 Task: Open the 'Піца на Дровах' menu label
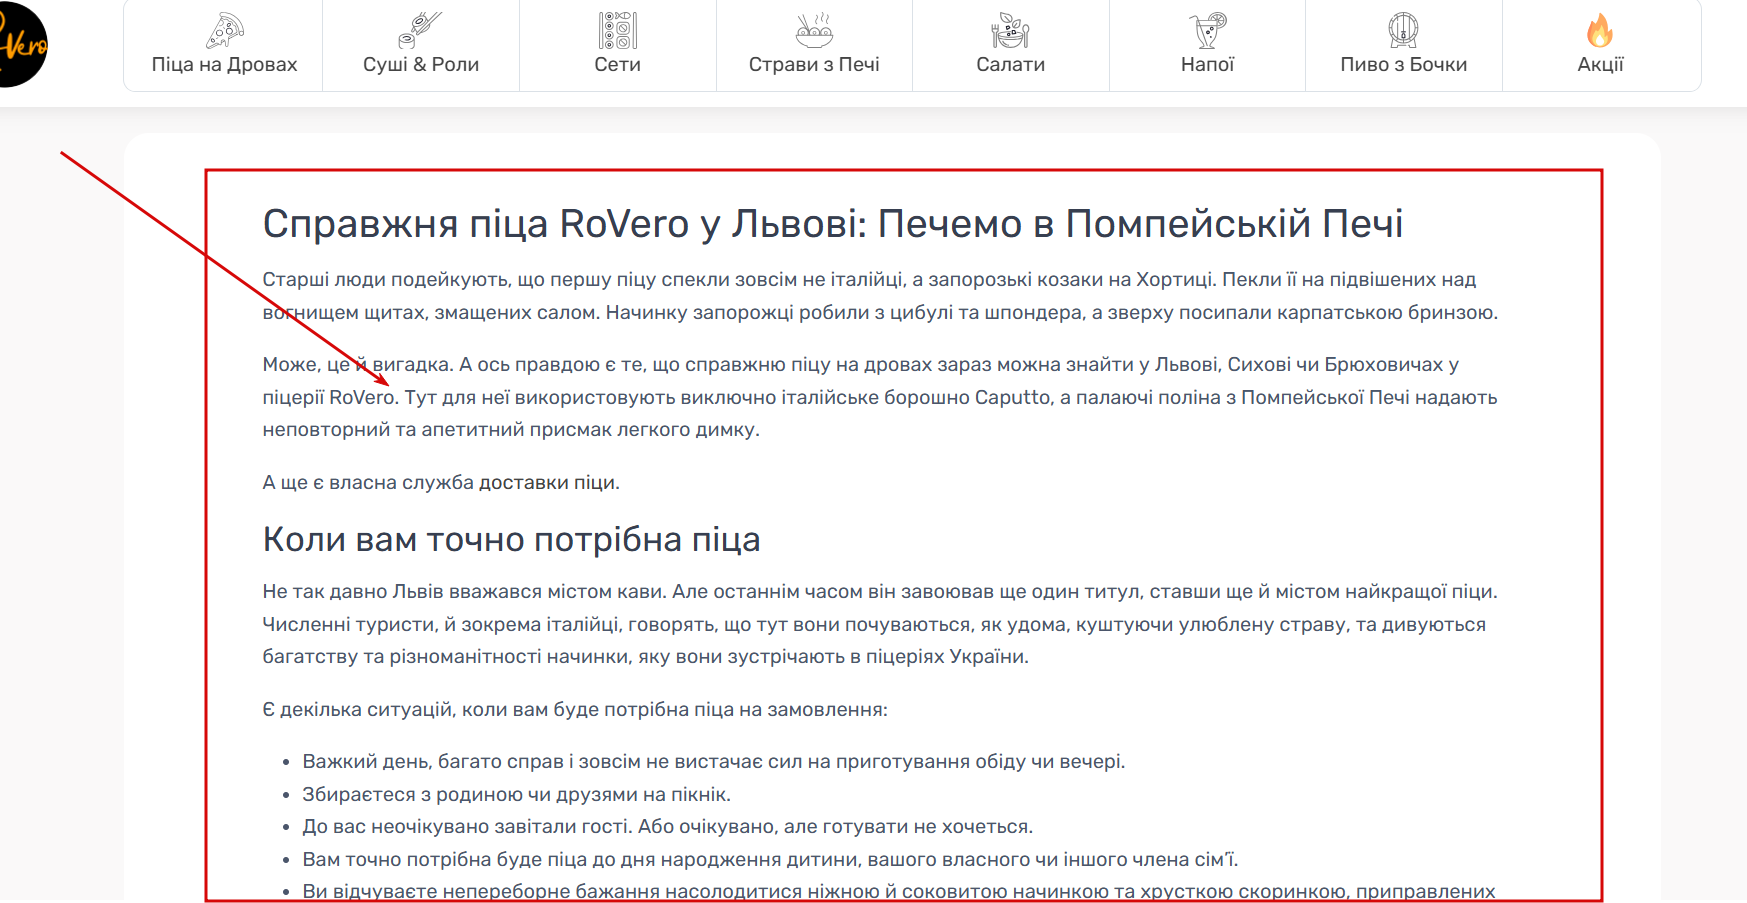(224, 65)
